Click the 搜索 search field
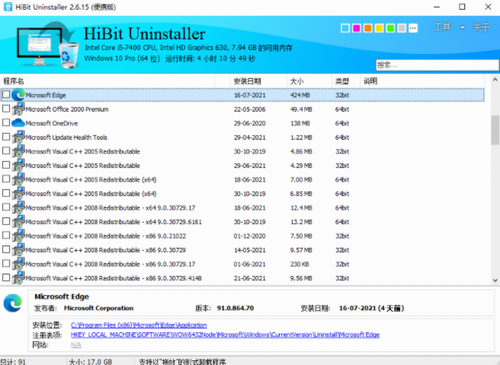This screenshot has width=500, height=365. coord(437,65)
